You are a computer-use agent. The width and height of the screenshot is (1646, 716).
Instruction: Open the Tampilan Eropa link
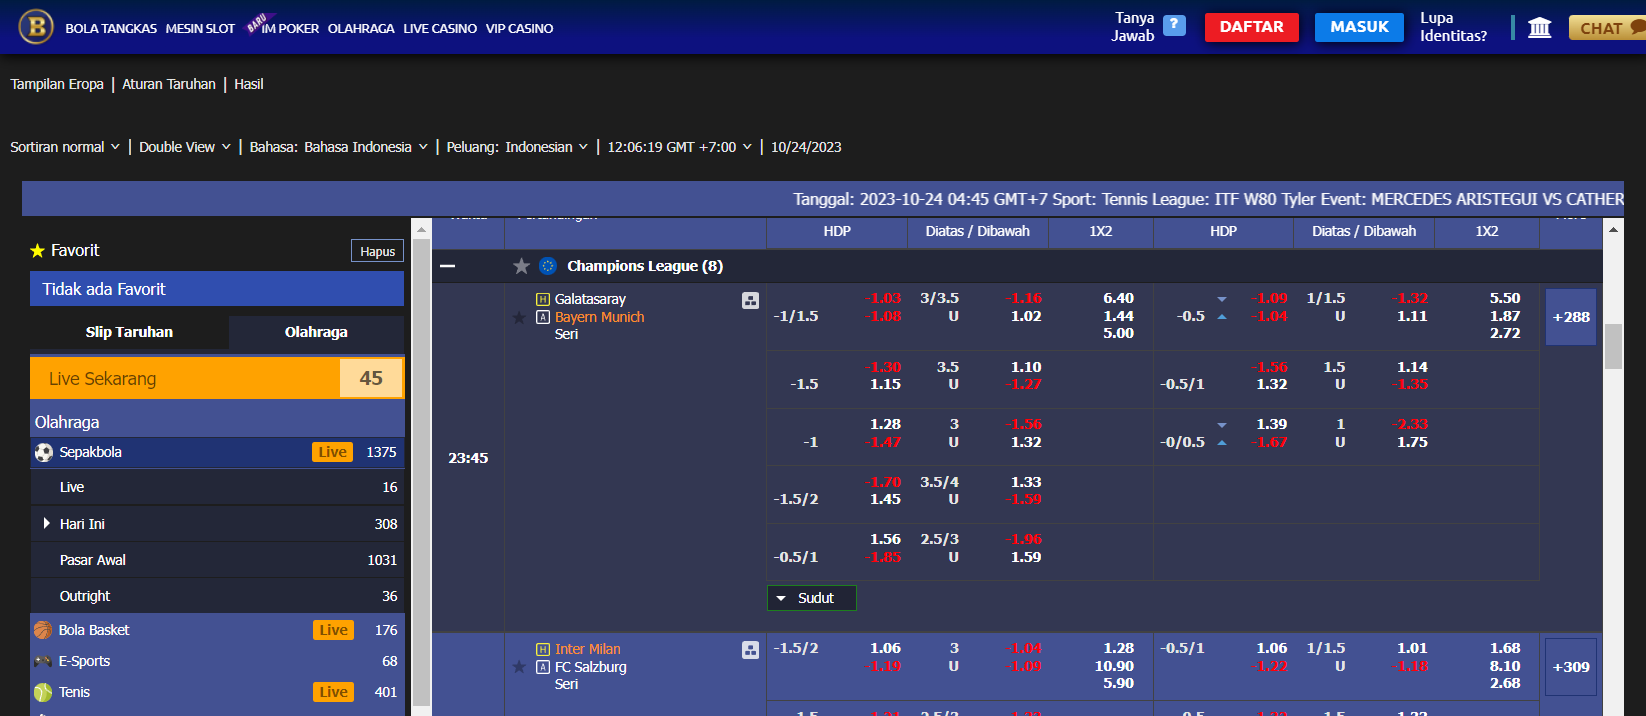pyautogui.click(x=57, y=84)
